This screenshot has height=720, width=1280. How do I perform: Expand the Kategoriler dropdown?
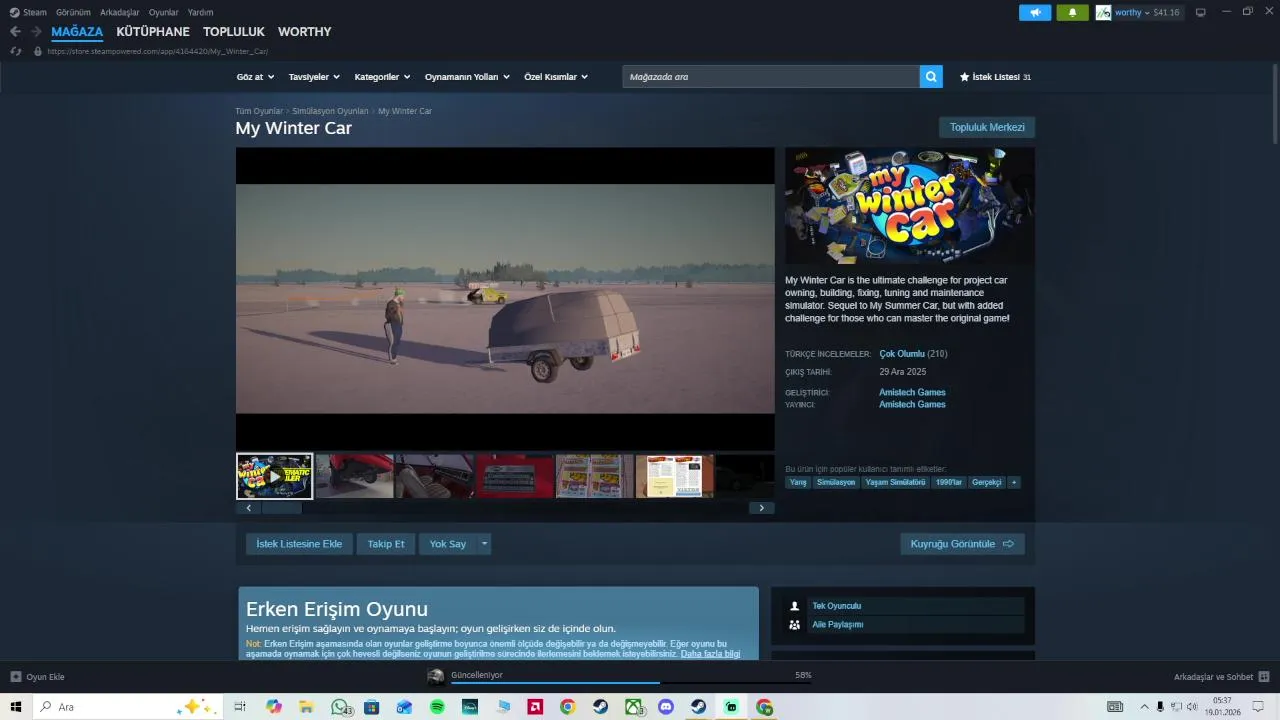coord(382,77)
